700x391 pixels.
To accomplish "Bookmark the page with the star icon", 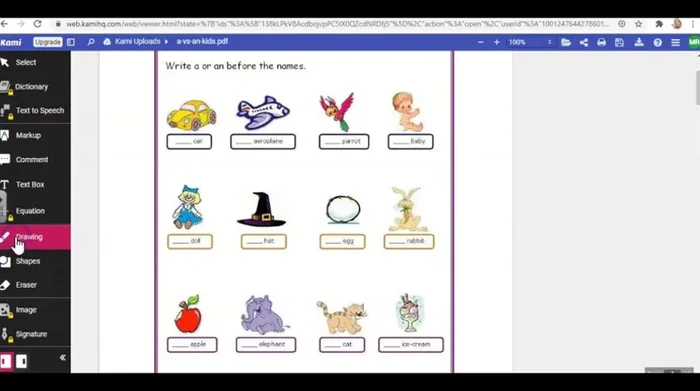I will click(639, 24).
